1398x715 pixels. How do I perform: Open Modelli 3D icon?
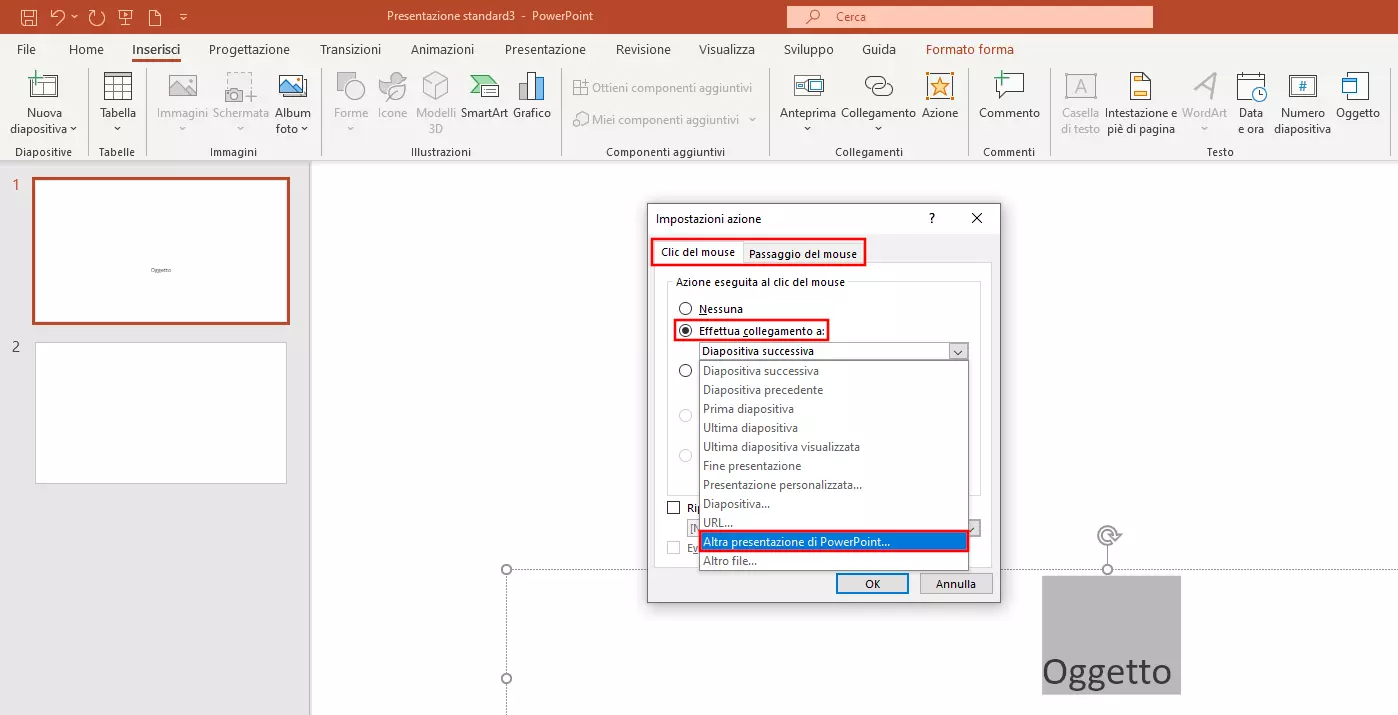(x=436, y=87)
